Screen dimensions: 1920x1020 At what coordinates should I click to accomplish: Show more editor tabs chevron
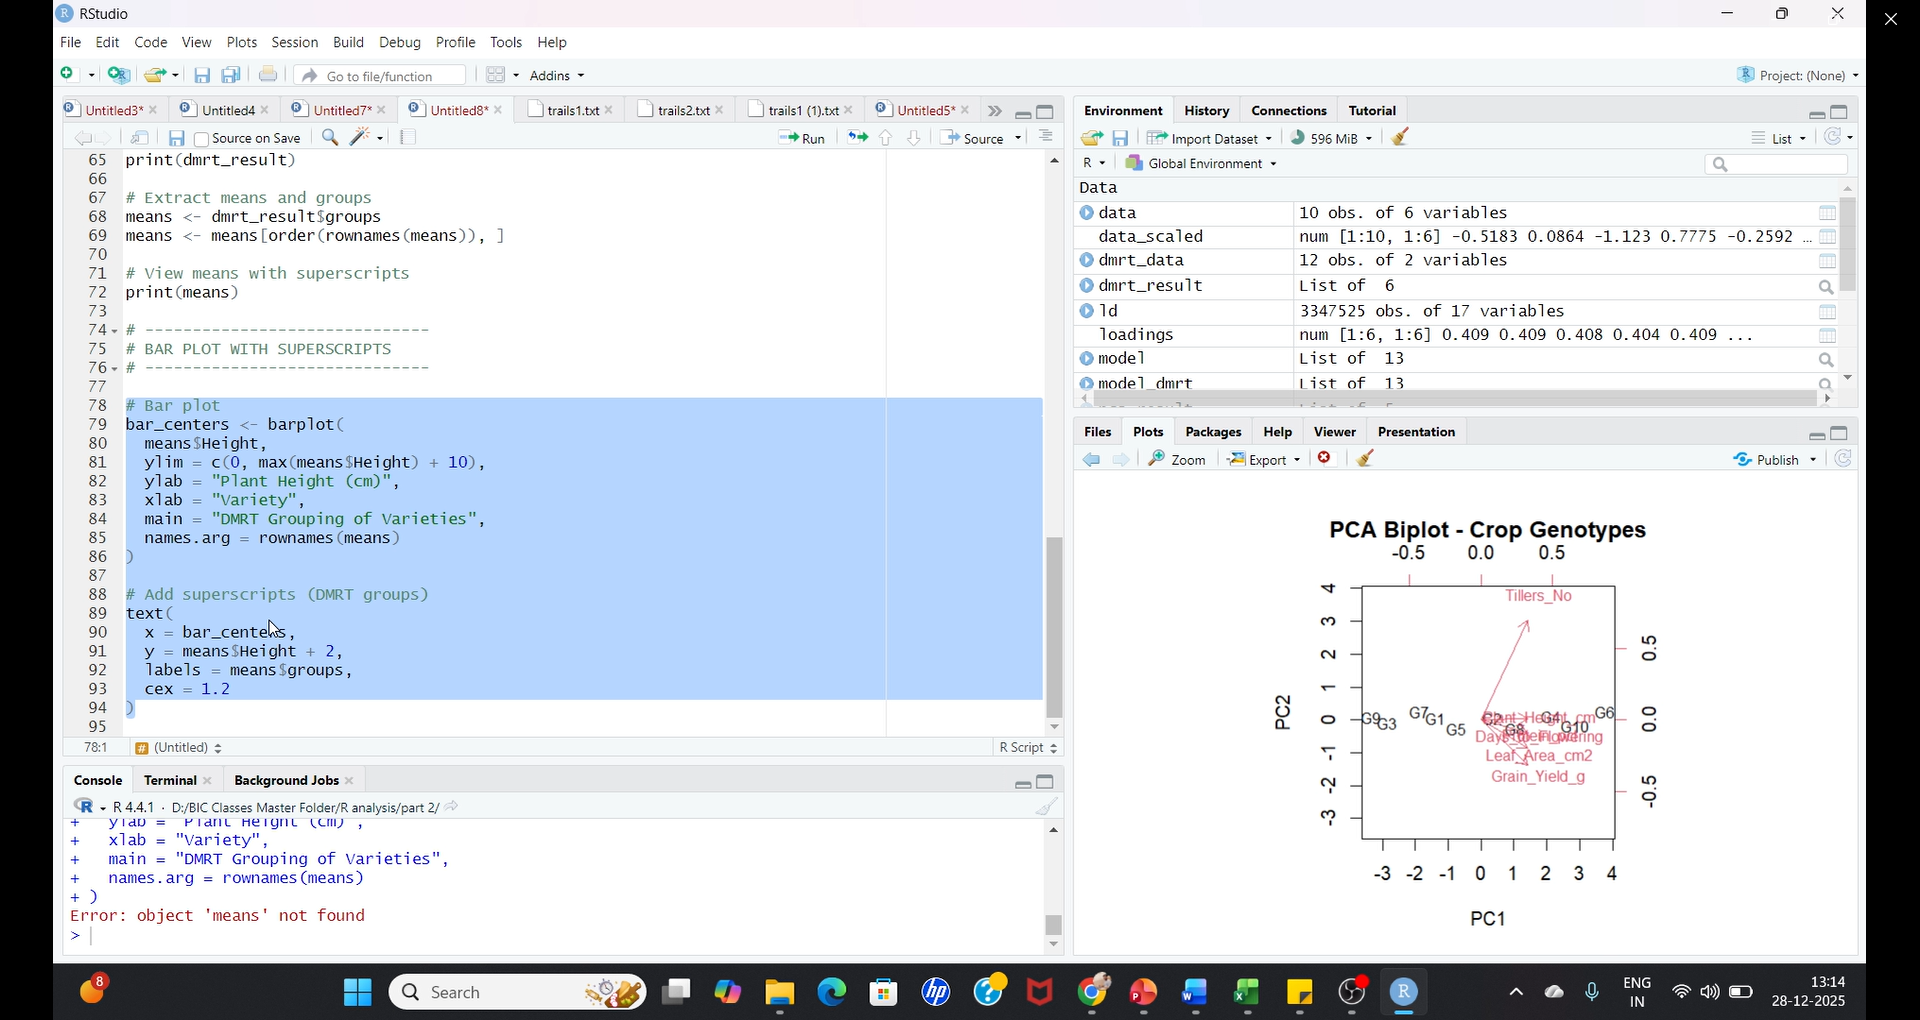point(995,111)
